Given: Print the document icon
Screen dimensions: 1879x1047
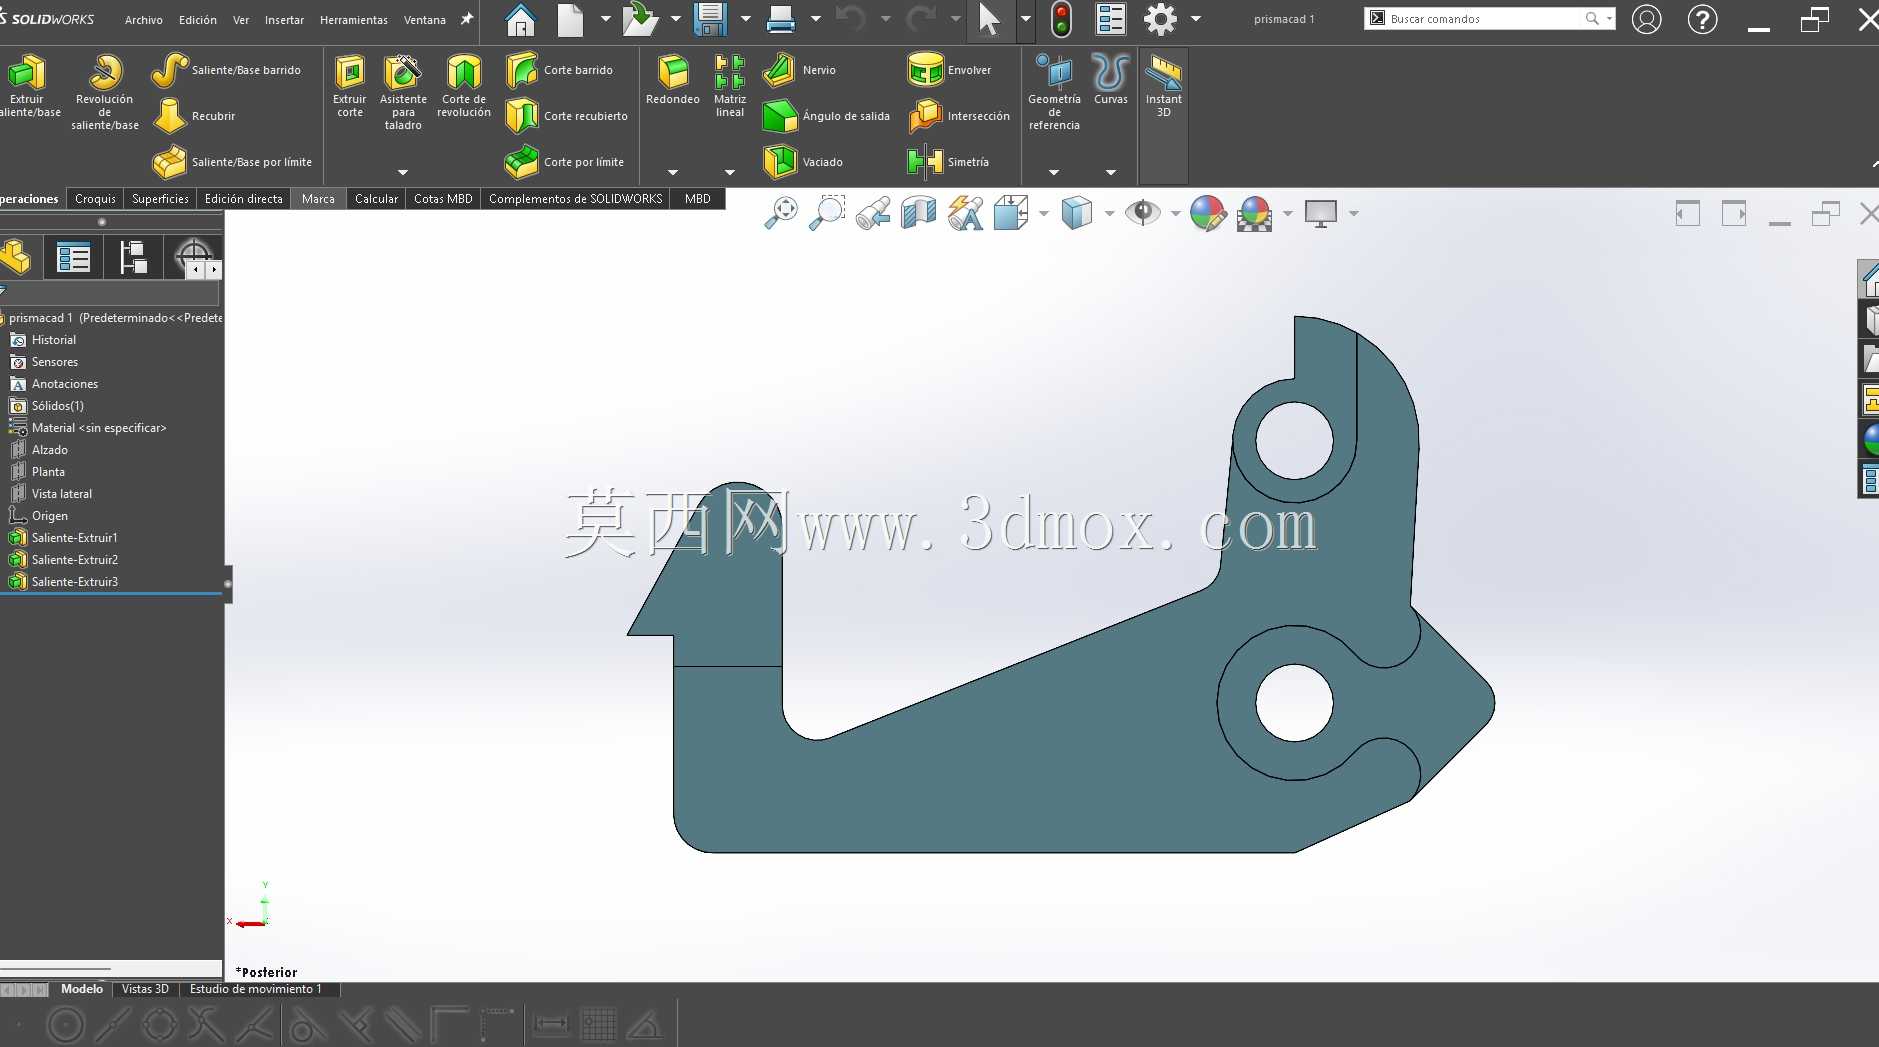Looking at the screenshot, I should 781,19.
